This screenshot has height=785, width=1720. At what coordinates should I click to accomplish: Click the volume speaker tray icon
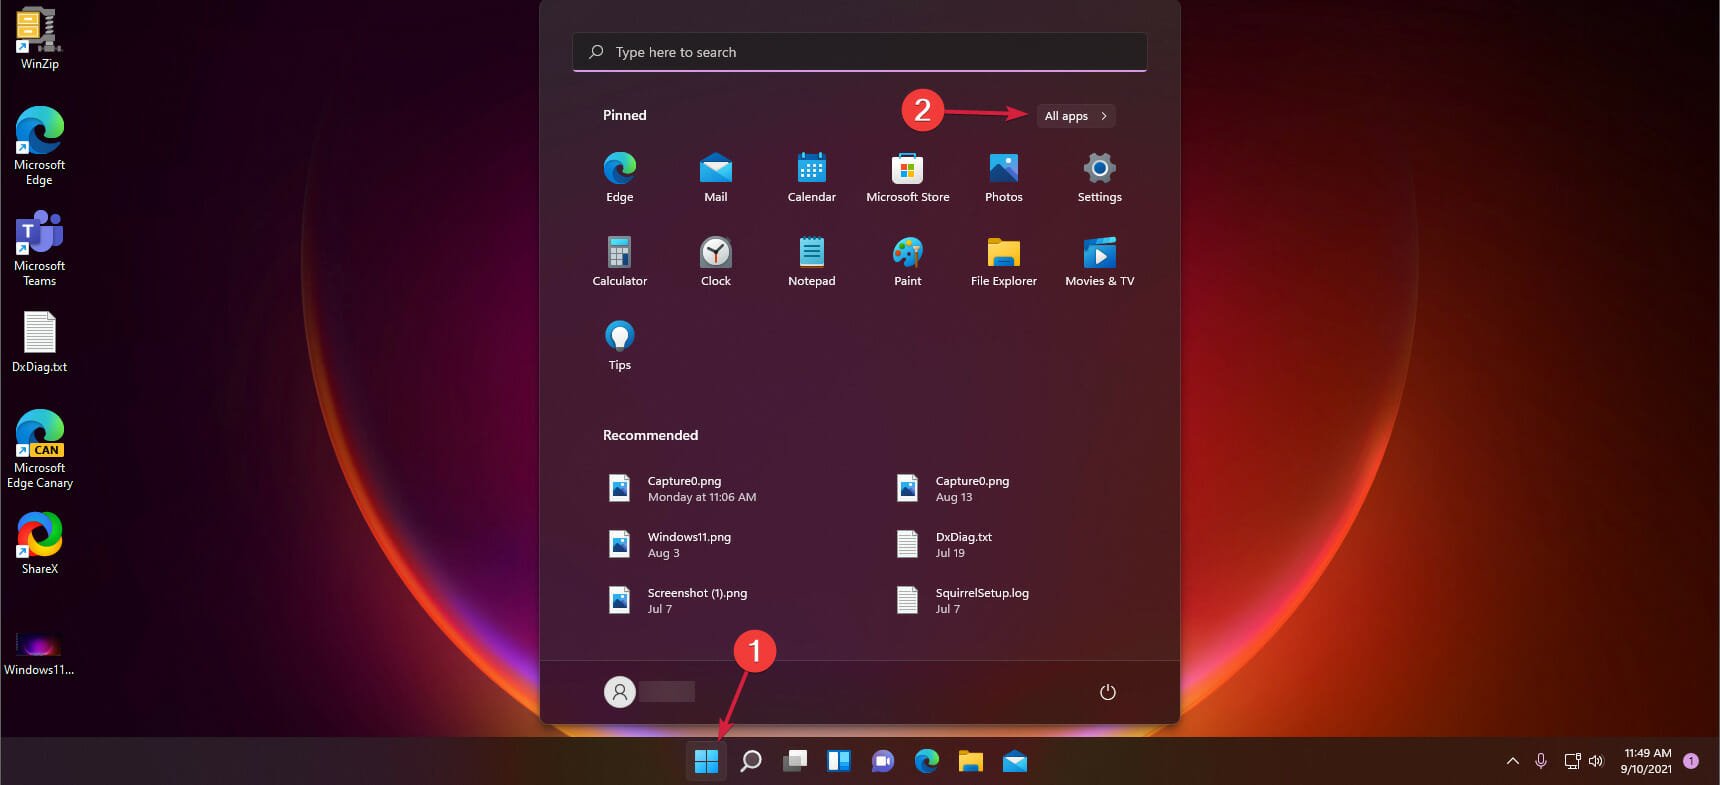point(1596,761)
